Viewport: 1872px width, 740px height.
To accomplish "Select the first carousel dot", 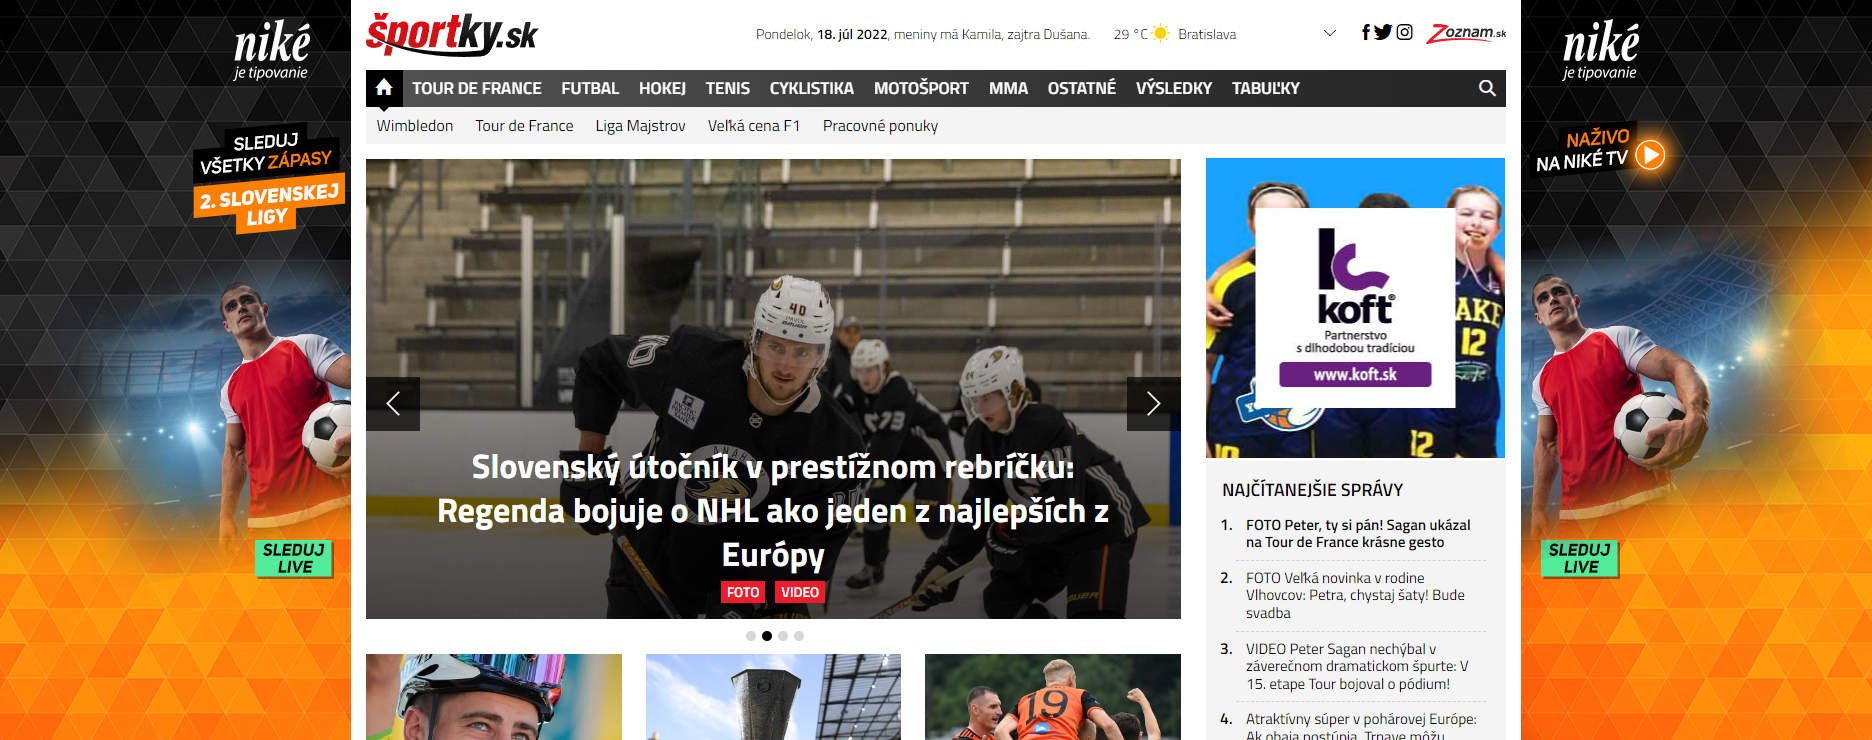I will tap(751, 636).
